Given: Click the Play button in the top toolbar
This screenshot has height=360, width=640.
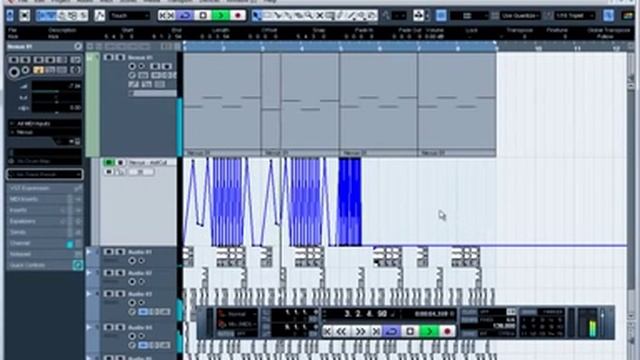Looking at the screenshot, I should [x=221, y=16].
